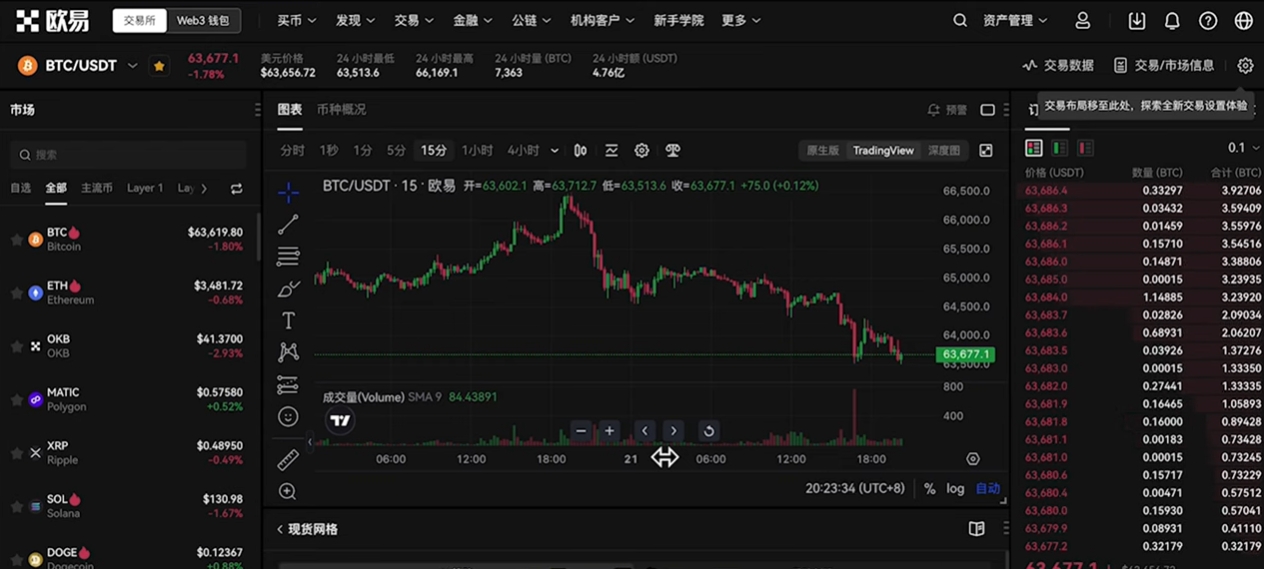Screen dimensions: 1264x569
Task: Favorite OKB in the market list
Action: point(17,346)
